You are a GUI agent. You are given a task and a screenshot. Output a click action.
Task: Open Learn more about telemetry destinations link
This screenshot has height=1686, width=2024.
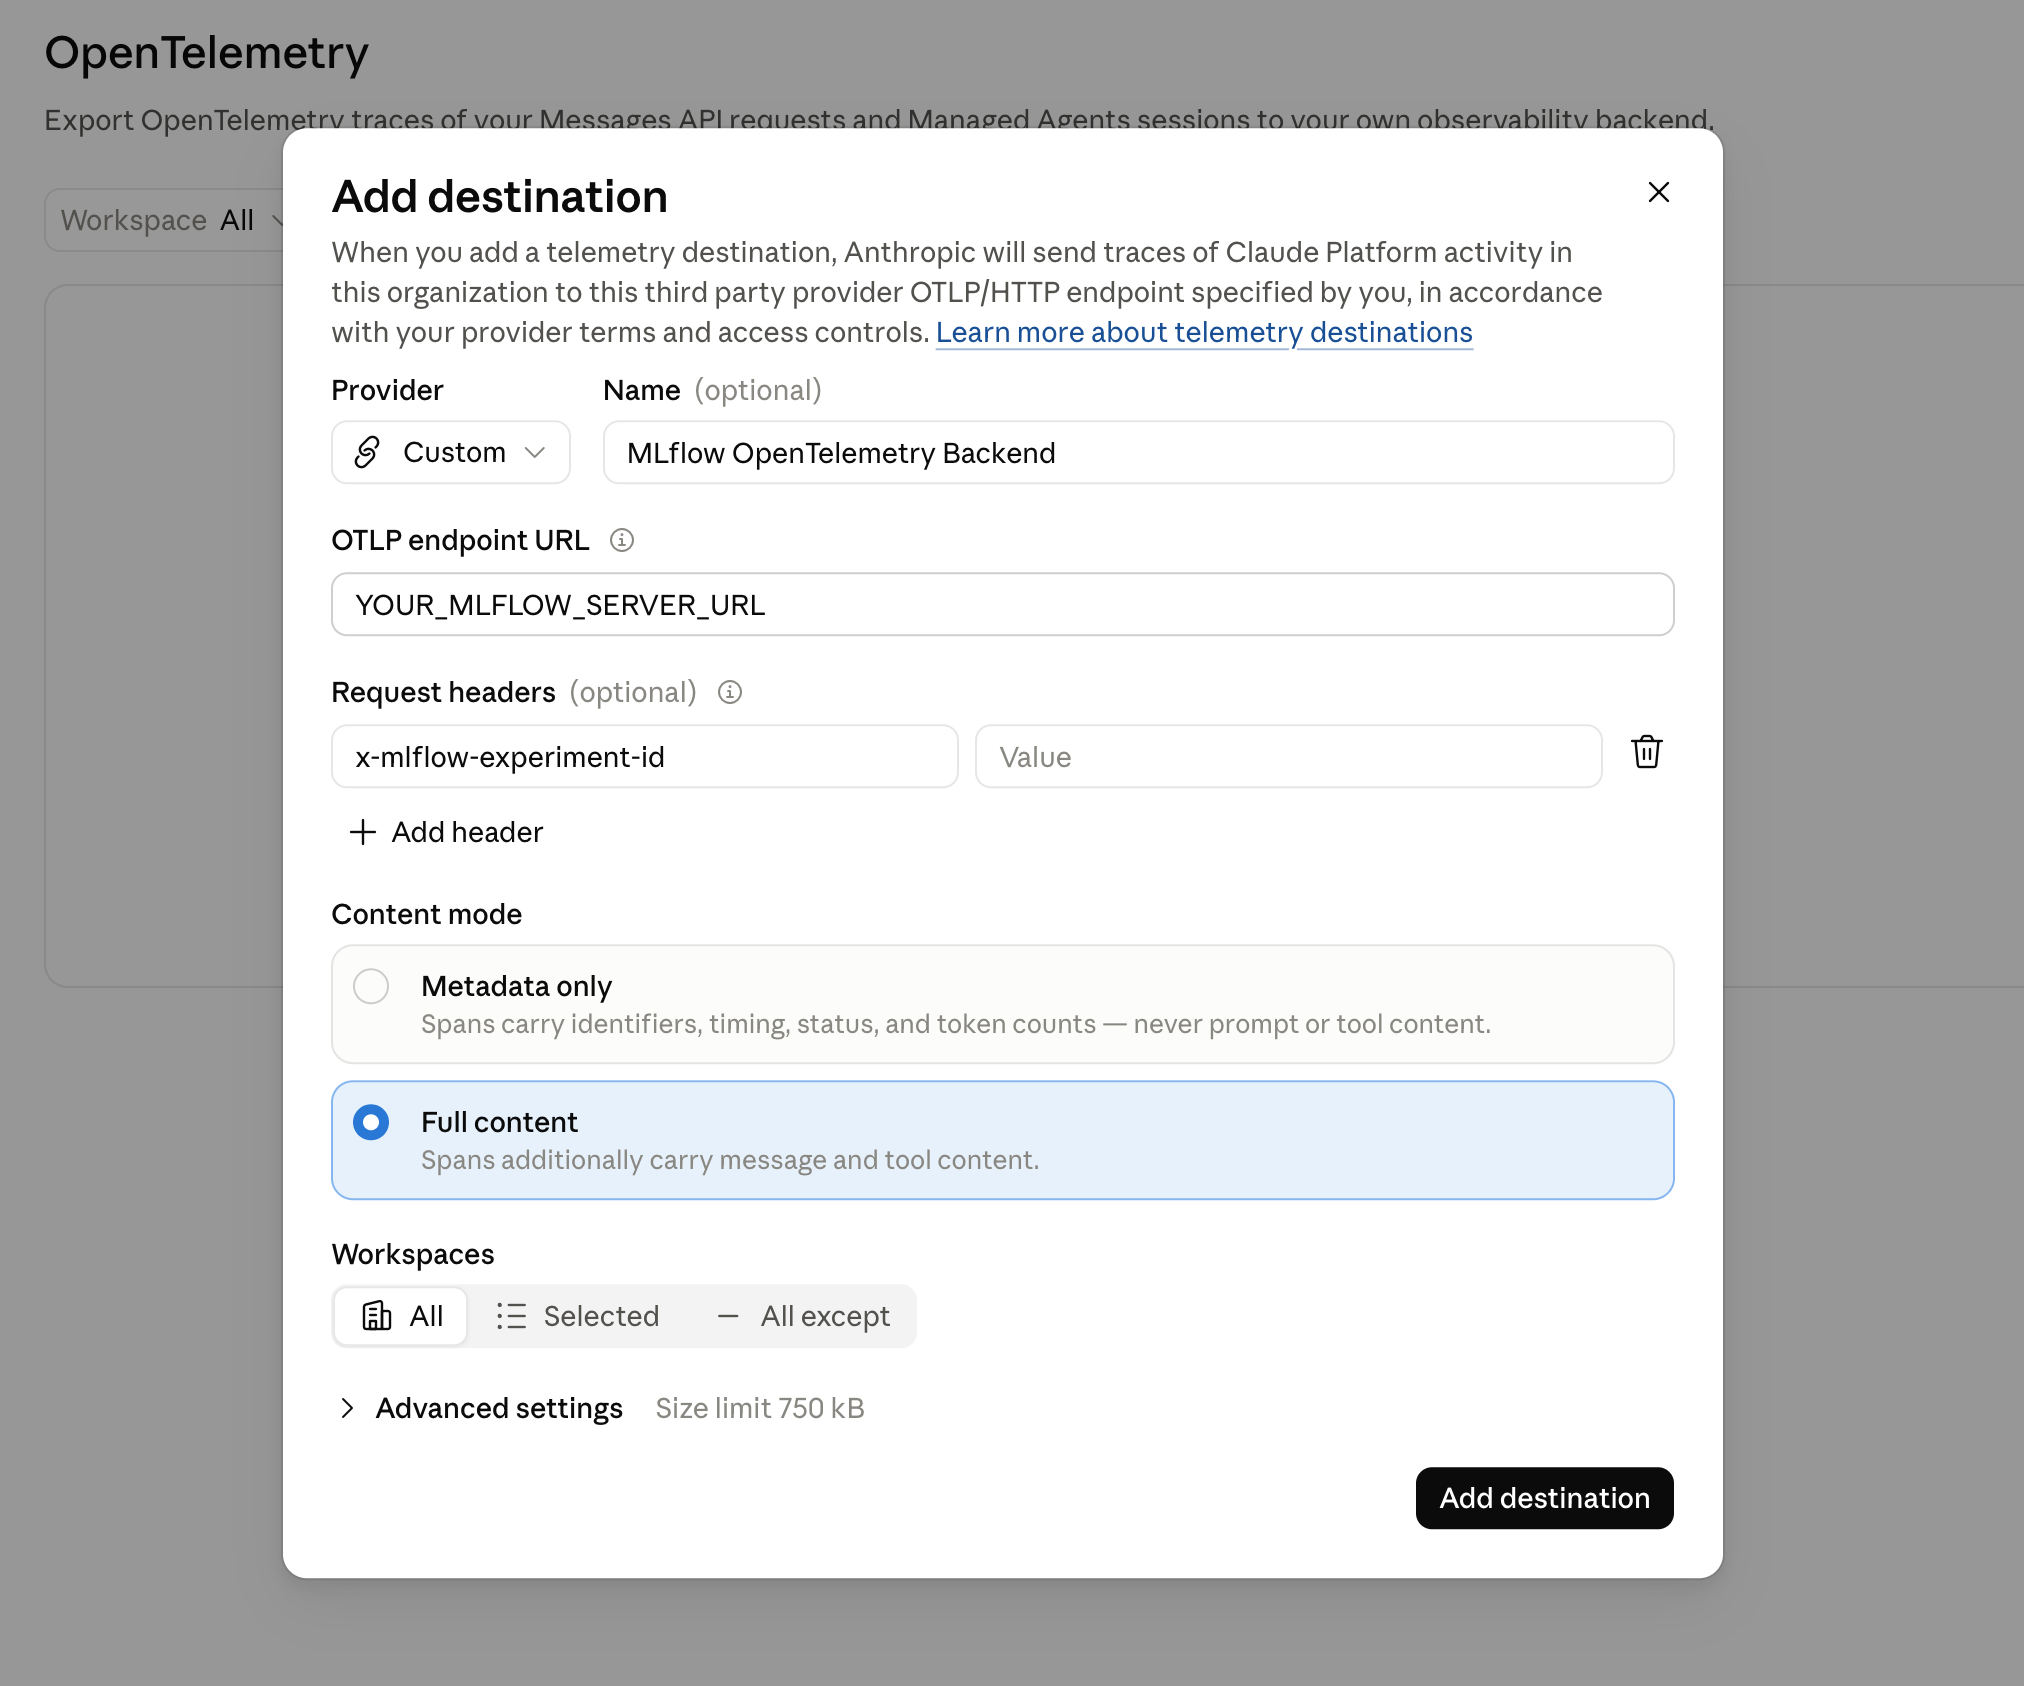click(1204, 332)
